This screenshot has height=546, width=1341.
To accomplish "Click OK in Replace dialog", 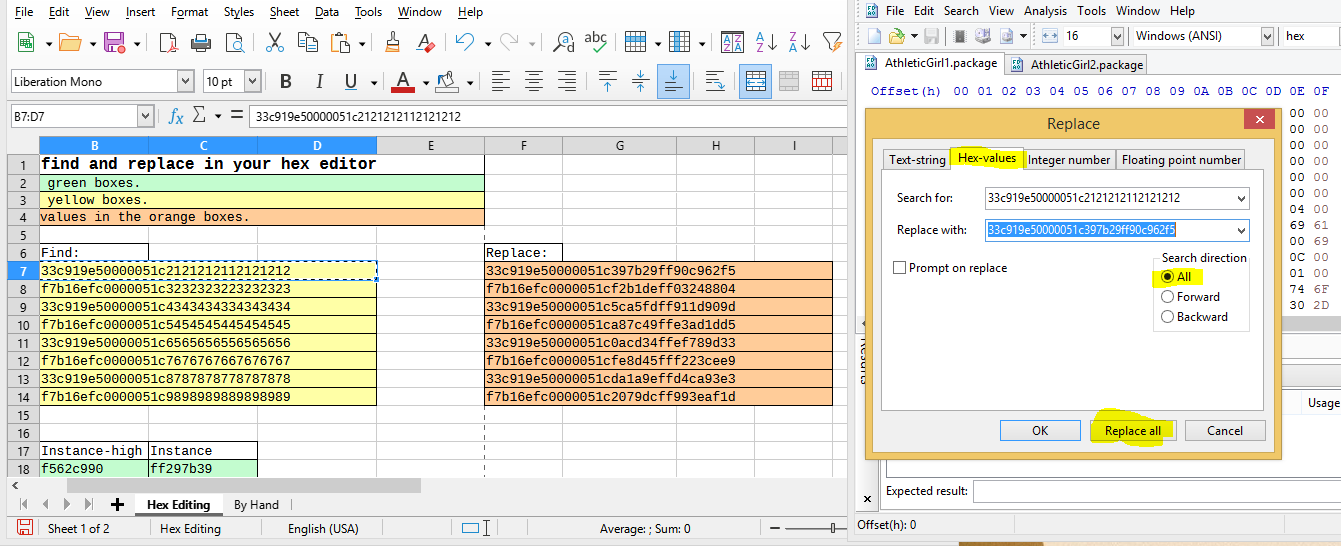I will (x=1040, y=431).
